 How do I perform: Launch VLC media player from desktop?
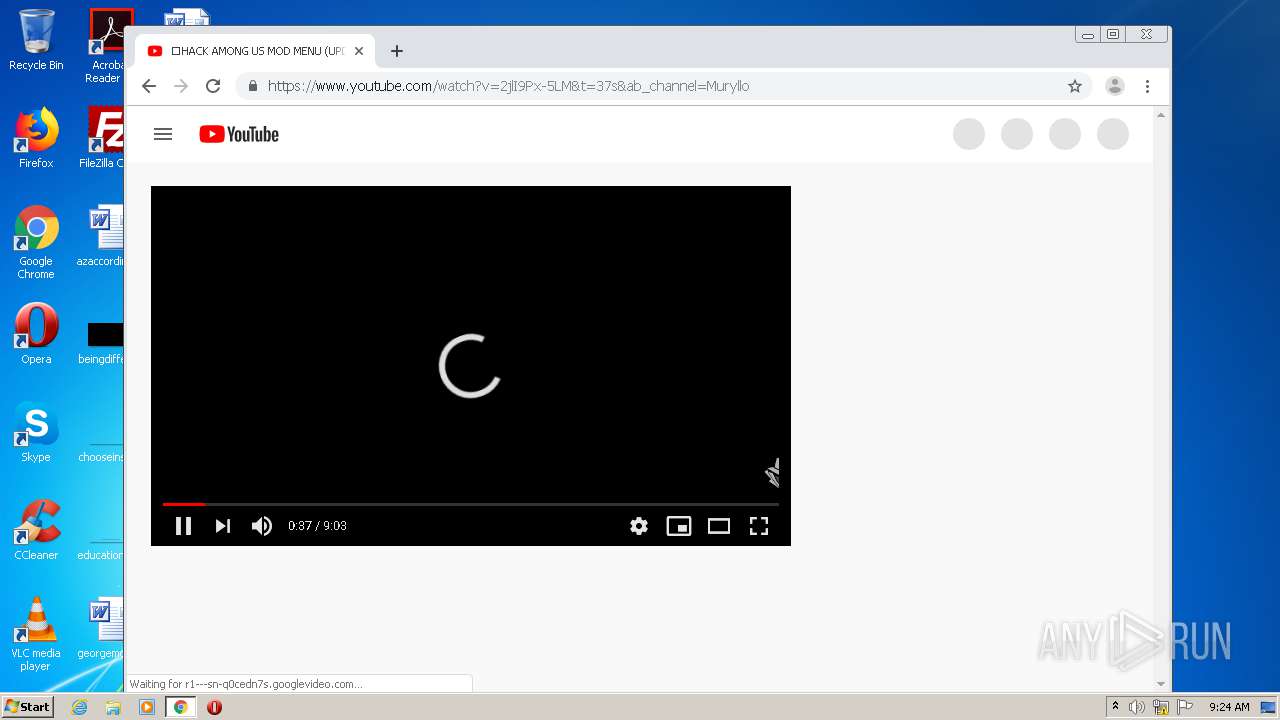point(36,634)
